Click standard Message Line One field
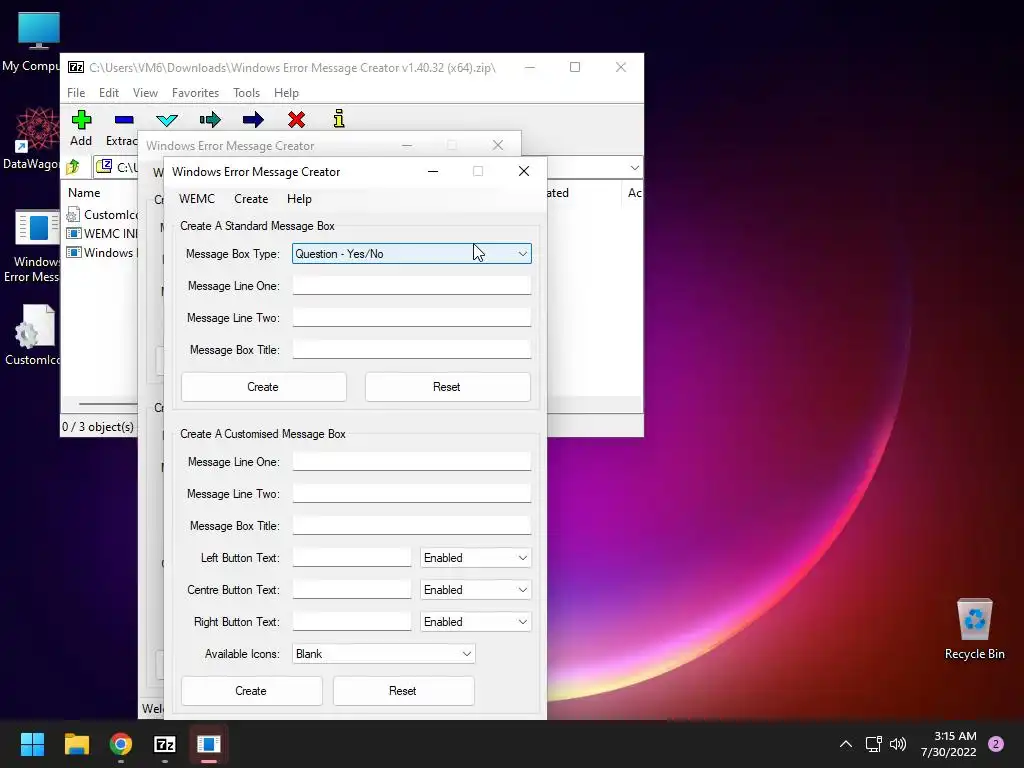The image size is (1024, 768). pyautogui.click(x=411, y=285)
